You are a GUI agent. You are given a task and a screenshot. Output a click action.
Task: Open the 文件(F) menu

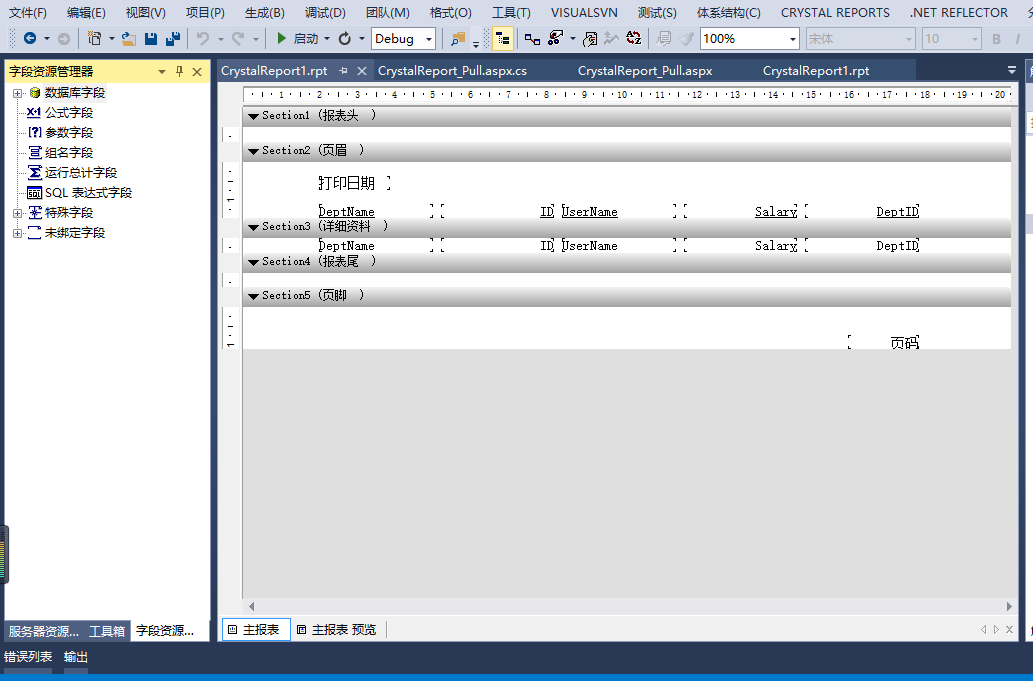pyautogui.click(x=27, y=13)
